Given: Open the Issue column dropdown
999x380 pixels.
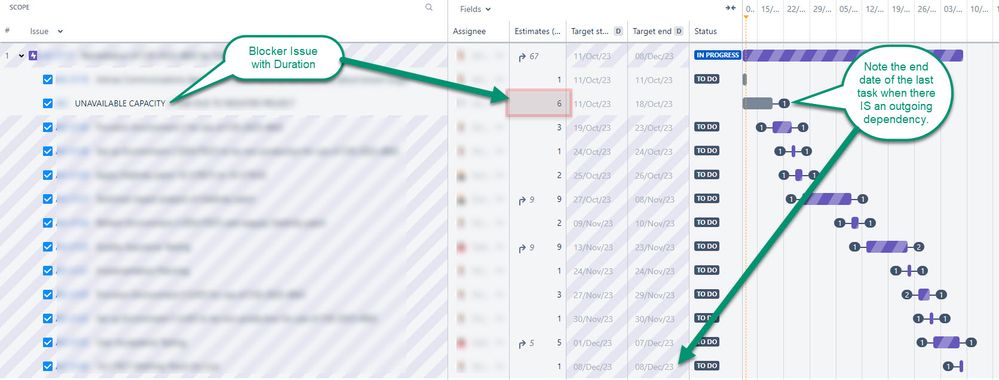Looking at the screenshot, I should point(60,31).
